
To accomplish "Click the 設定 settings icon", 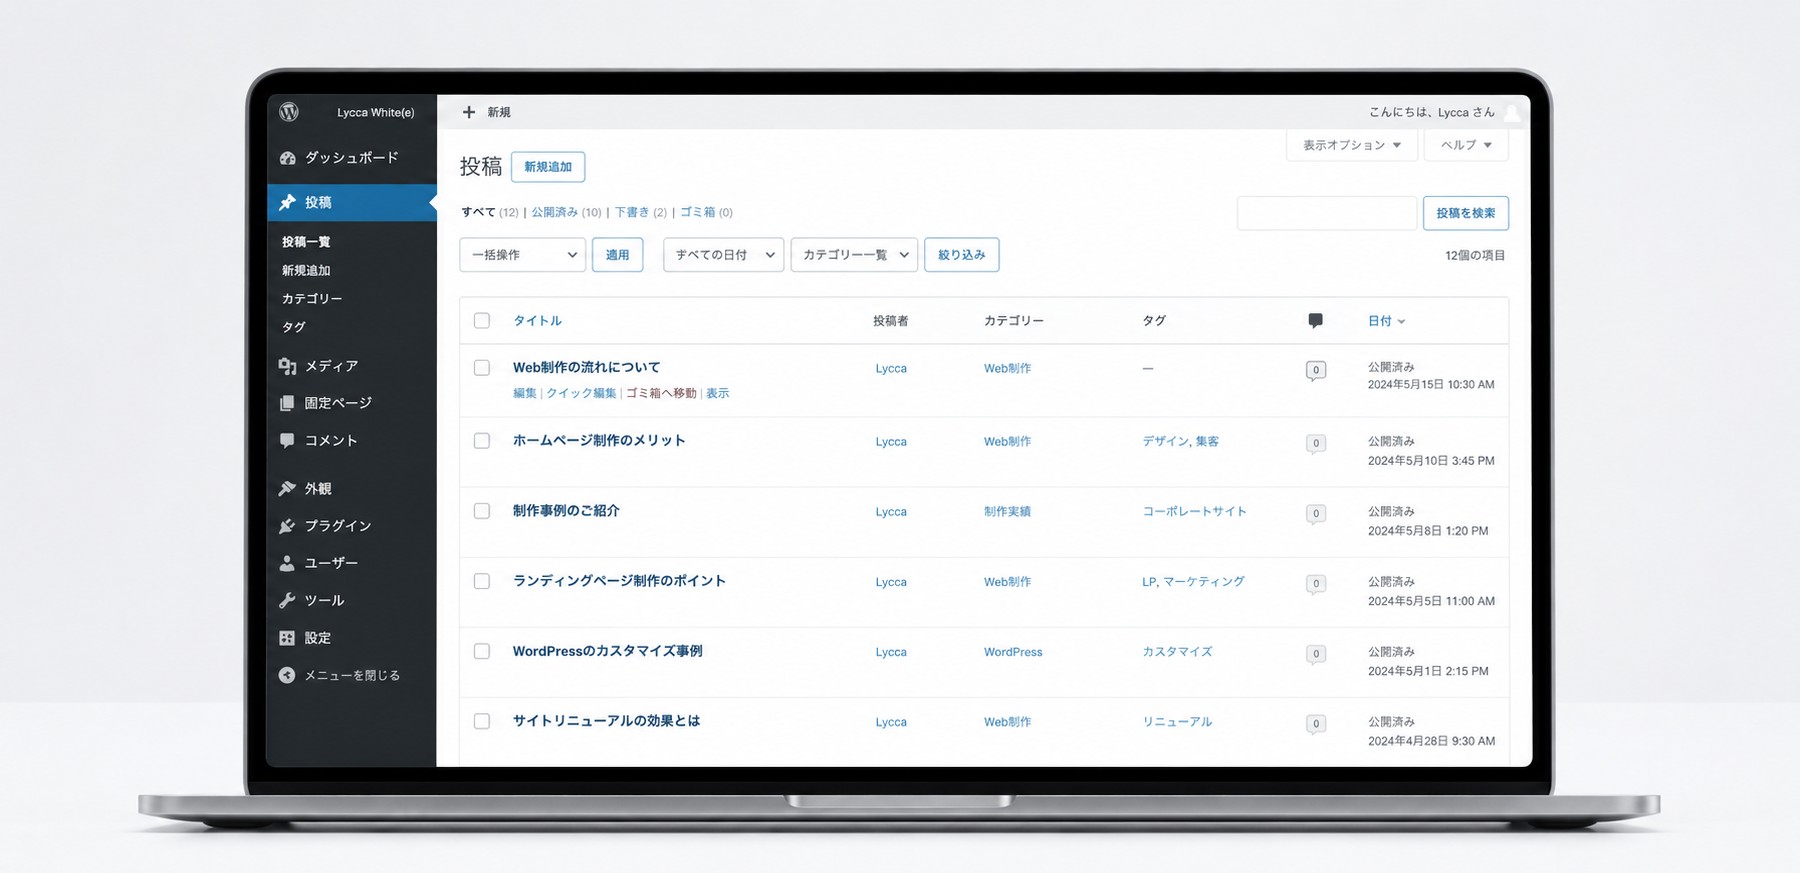I will click(288, 638).
